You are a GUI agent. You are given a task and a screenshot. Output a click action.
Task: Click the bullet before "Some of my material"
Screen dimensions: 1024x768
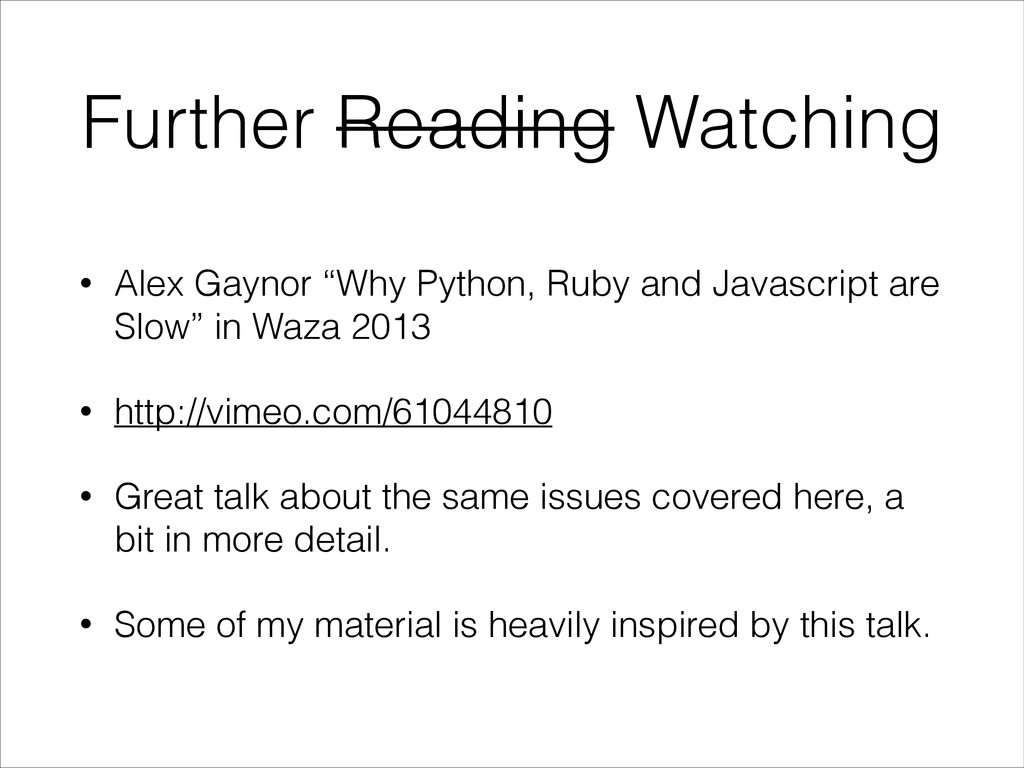pos(85,625)
